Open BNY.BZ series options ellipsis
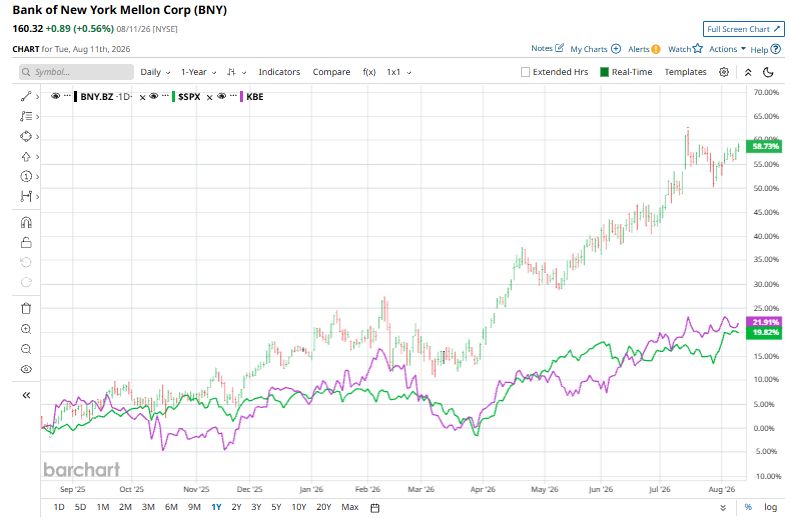Image resolution: width=790 pixels, height=522 pixels. coord(67,95)
